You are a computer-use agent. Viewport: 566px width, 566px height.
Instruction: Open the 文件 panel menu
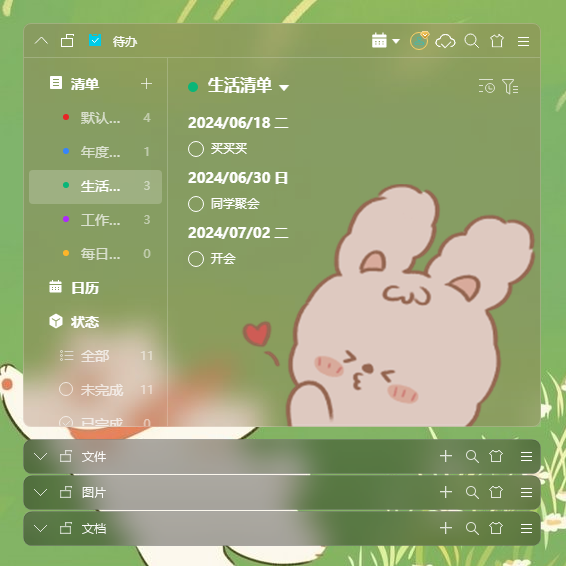(526, 457)
